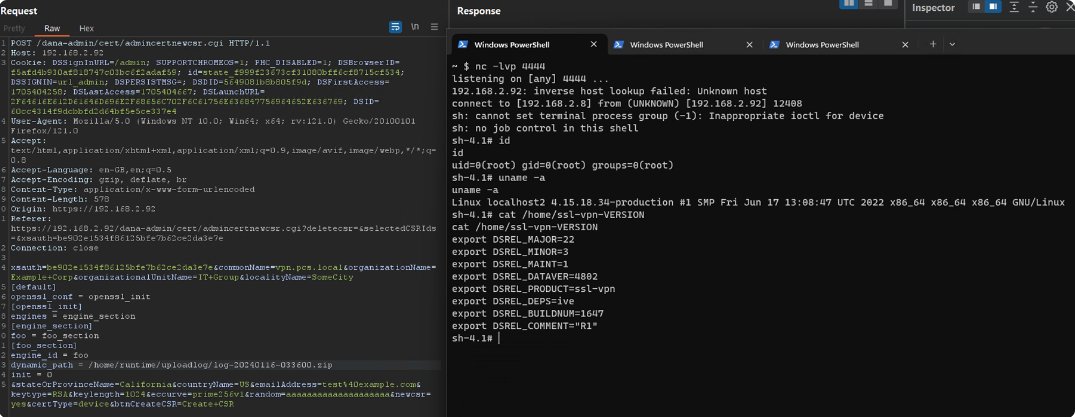Select second Windows PowerShell tab
Viewport: 1075px width, 417px height.
pyautogui.click(x=685, y=45)
